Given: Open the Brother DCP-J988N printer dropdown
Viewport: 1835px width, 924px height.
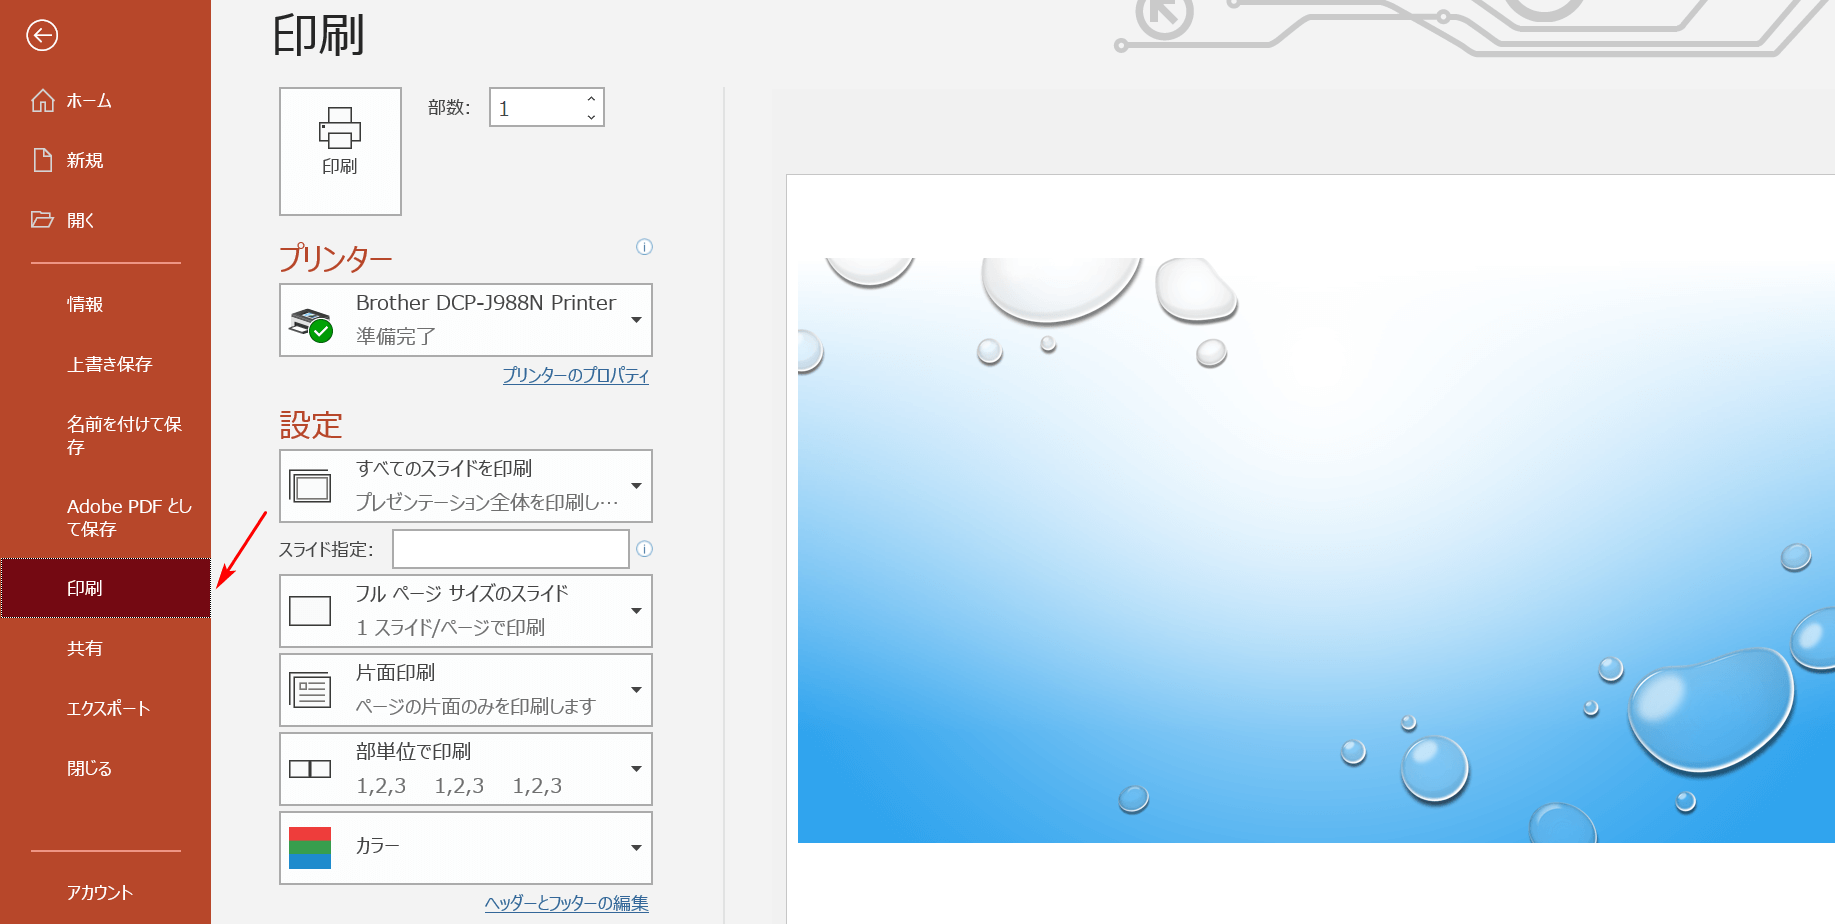Looking at the screenshot, I should tap(466, 320).
